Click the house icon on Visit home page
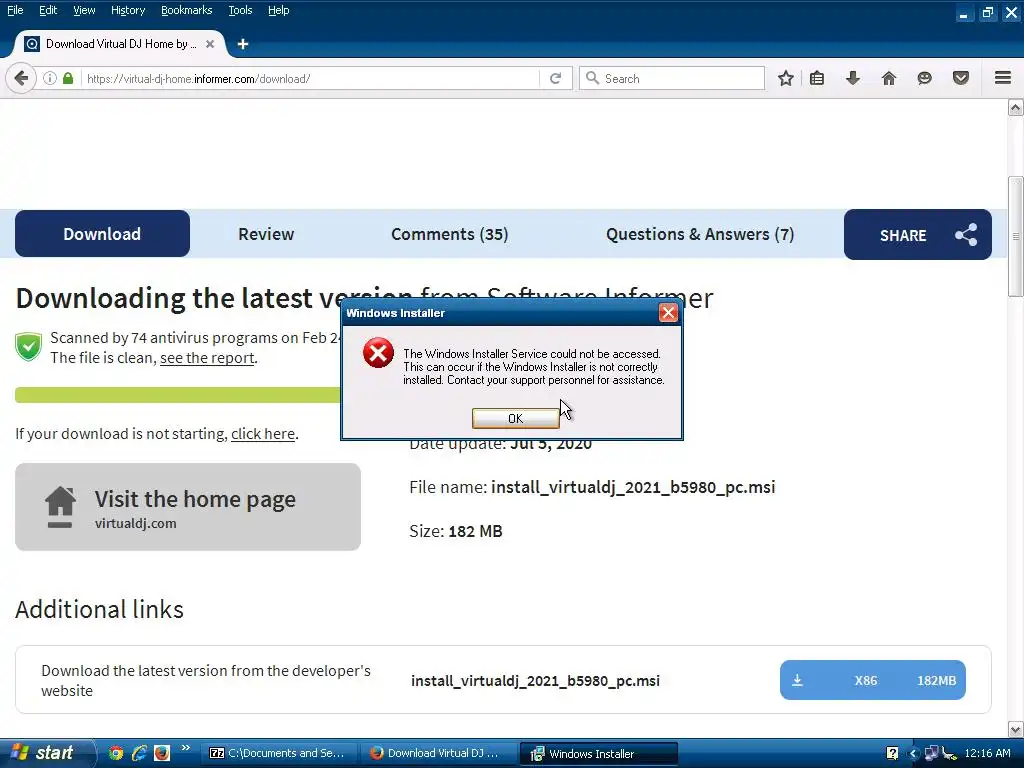1024x768 pixels. click(x=60, y=507)
